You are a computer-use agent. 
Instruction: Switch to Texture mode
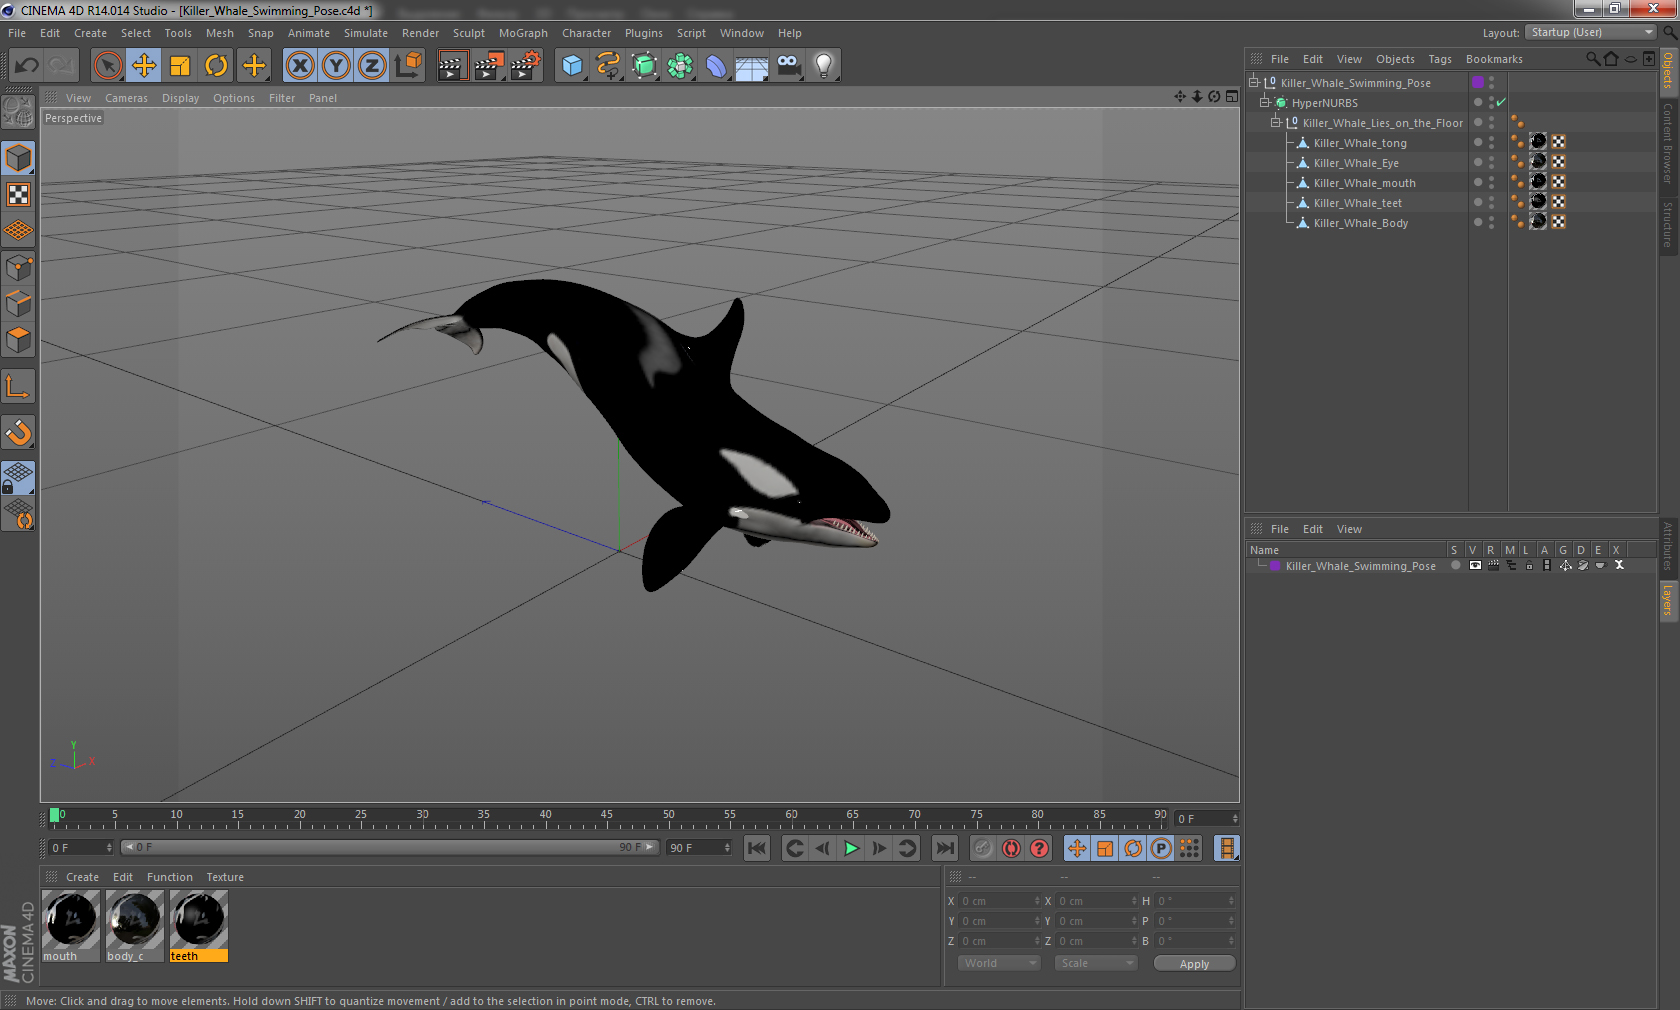click(x=18, y=194)
